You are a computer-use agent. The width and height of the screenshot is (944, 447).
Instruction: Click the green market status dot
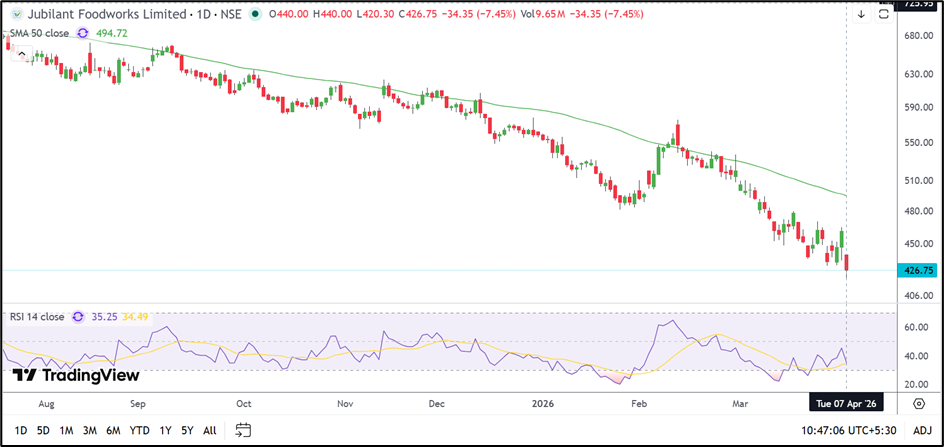click(x=257, y=15)
